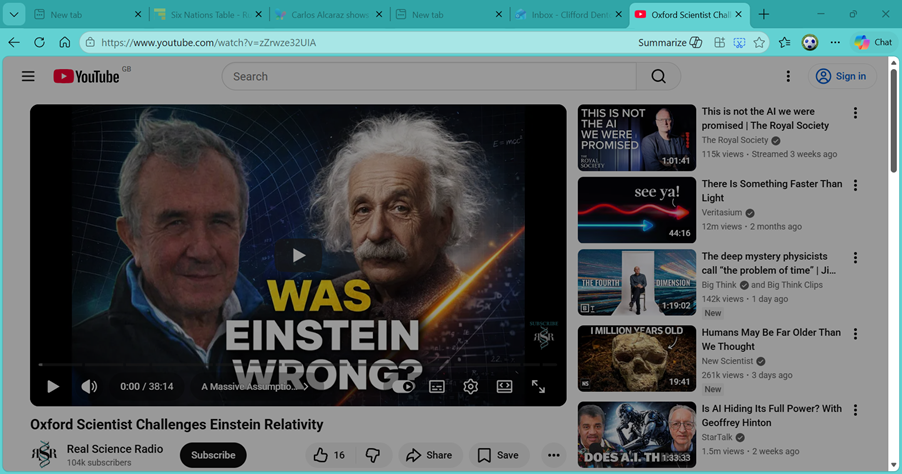902x474 pixels.
Task: Toggle the autoplay switch in player
Action: [x=404, y=386]
